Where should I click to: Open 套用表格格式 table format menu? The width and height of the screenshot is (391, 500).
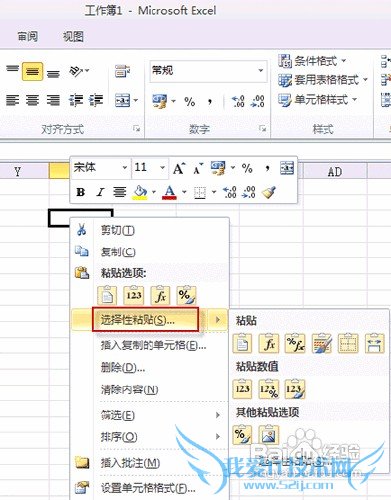coord(323,80)
